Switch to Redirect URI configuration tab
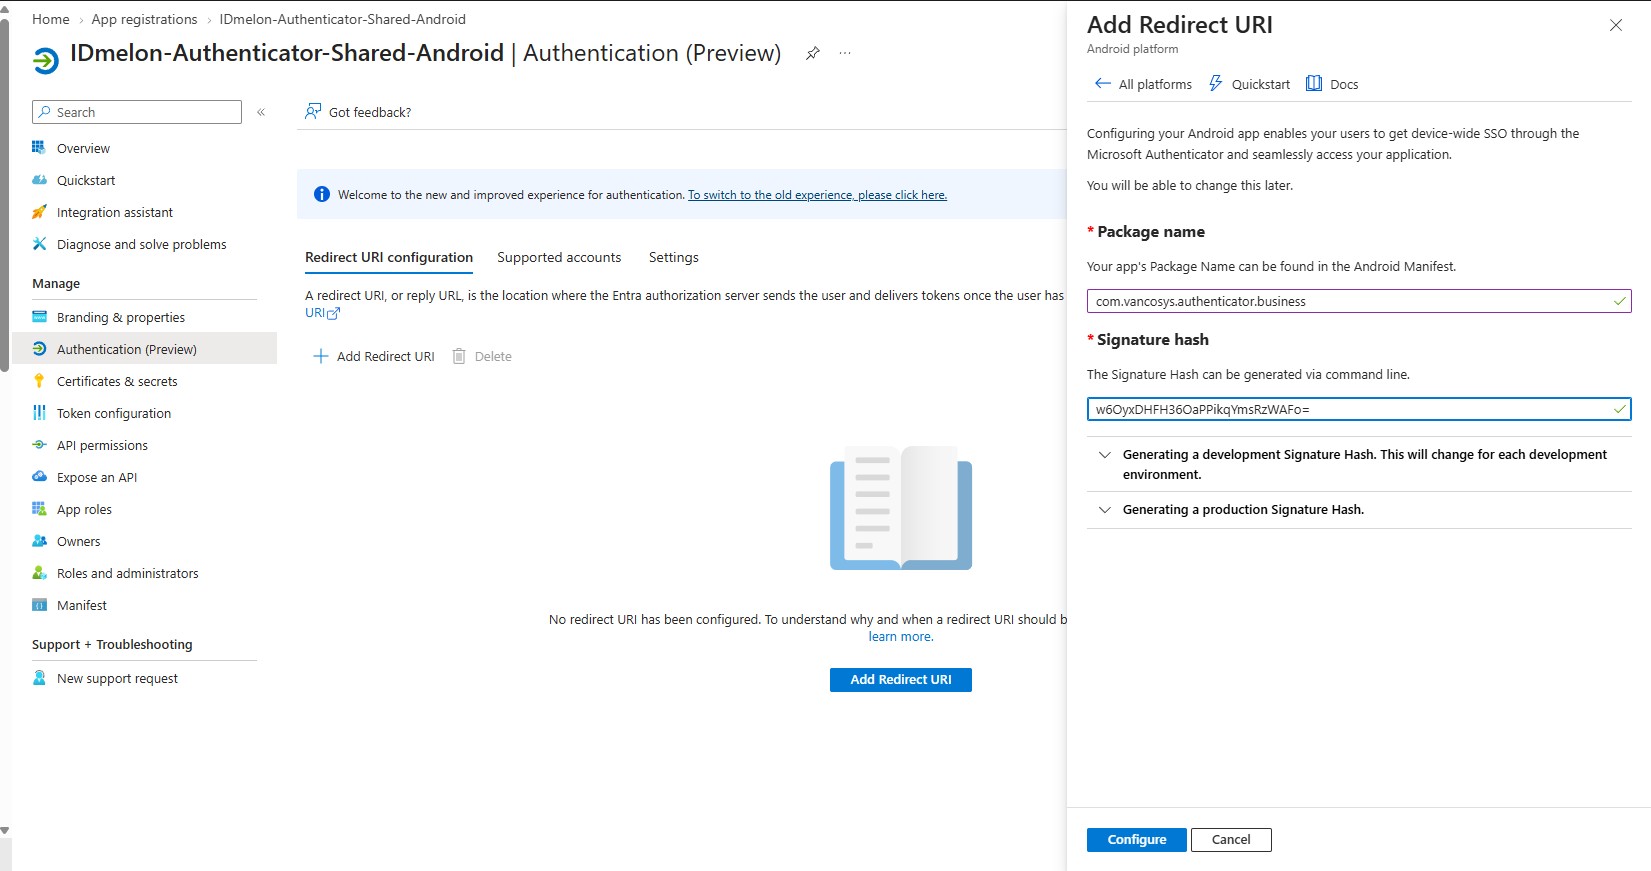1651x871 pixels. tap(389, 257)
